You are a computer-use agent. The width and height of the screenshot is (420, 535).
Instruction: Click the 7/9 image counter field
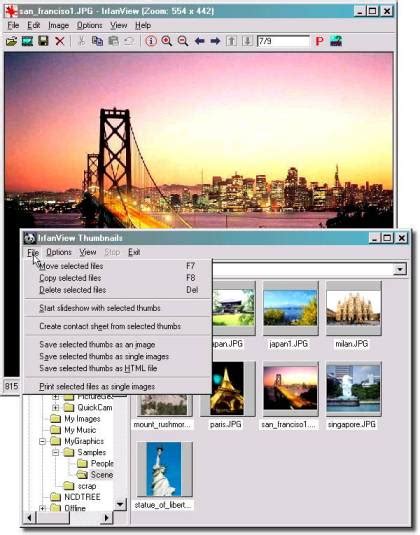point(283,42)
